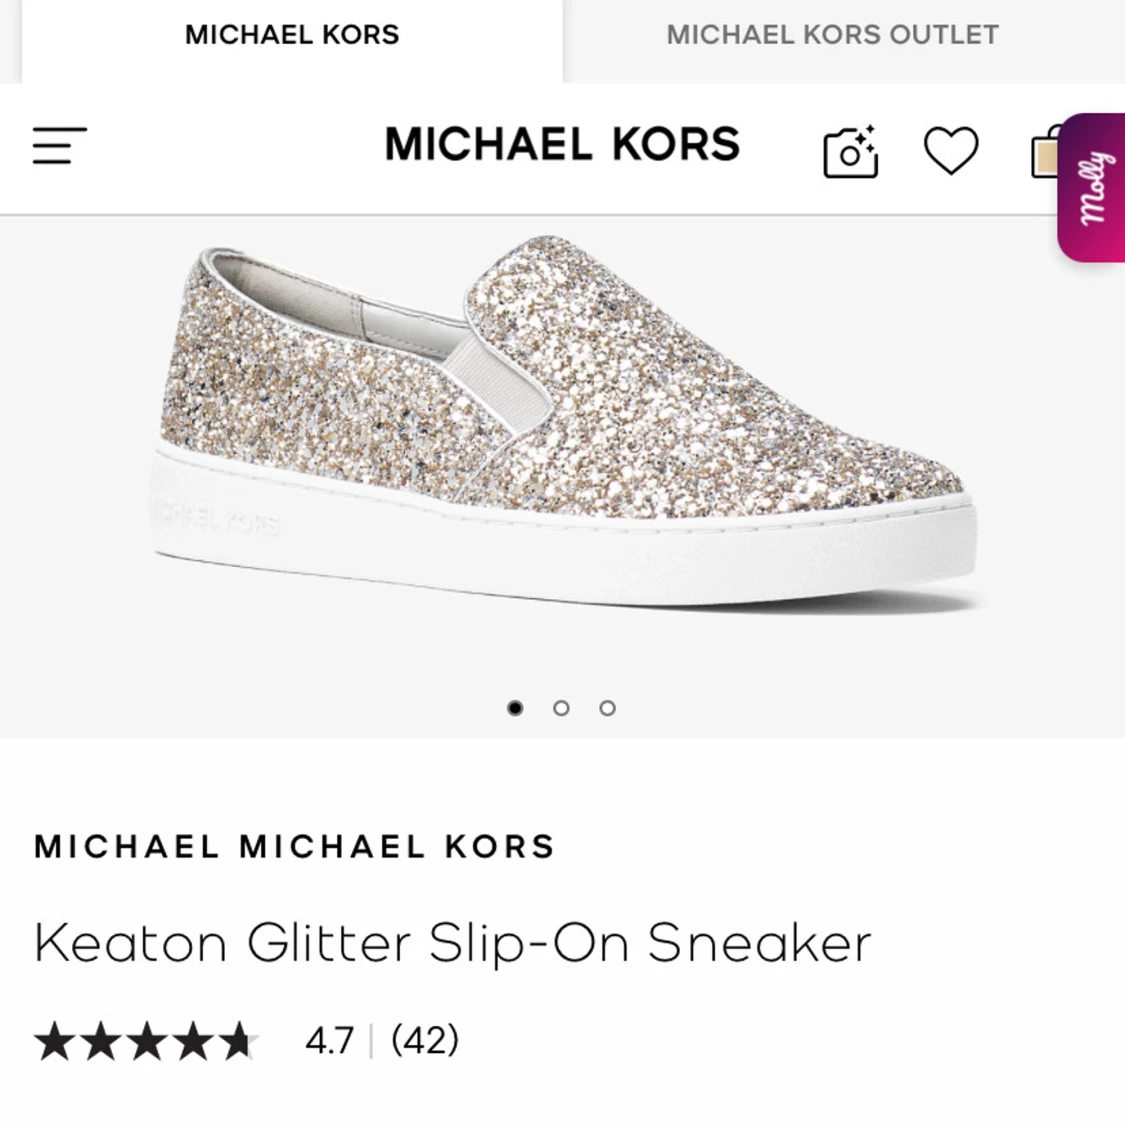Open the Molly side tab
The image size is (1125, 1125).
click(1092, 188)
